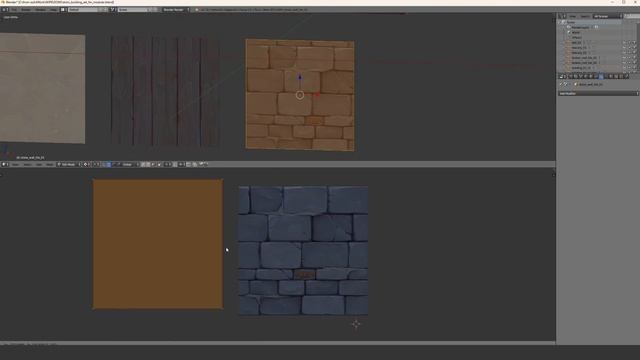
Task: Switch to World properties tab
Action: click(585, 77)
